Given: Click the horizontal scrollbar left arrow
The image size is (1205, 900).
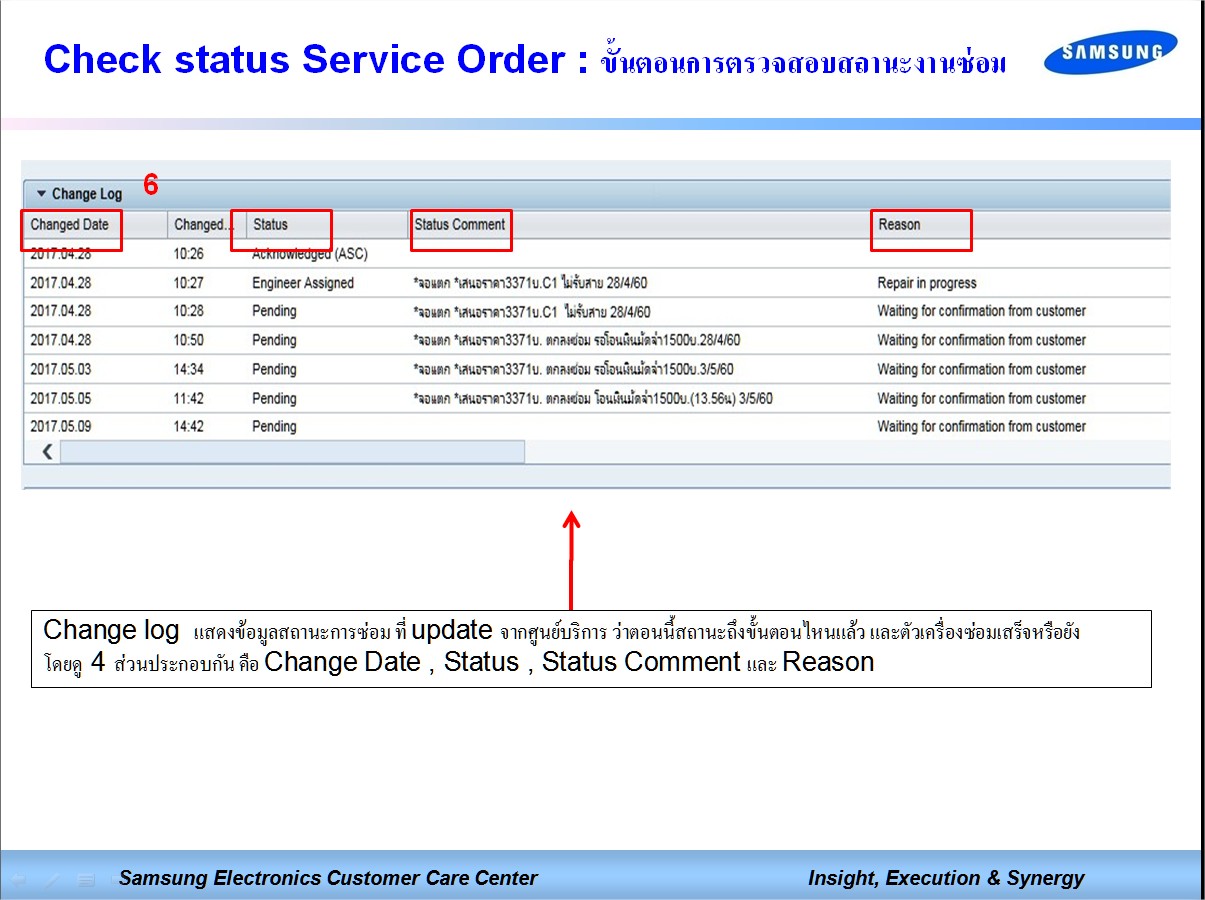Looking at the screenshot, I should (x=47, y=452).
